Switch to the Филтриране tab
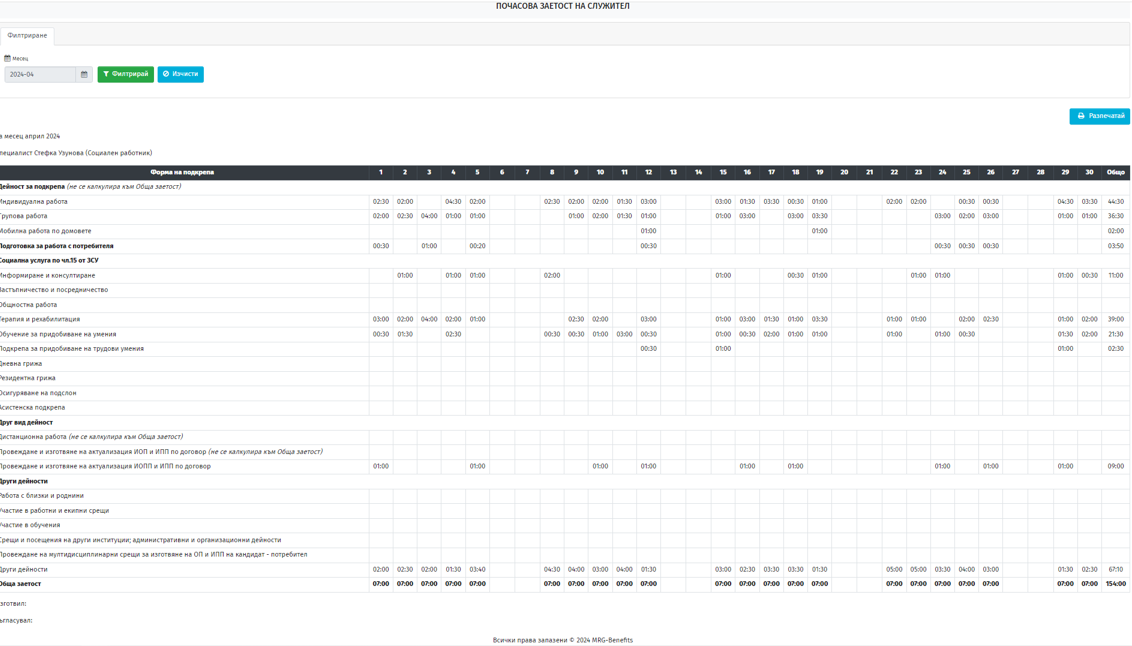The image size is (1132, 646). 27,35
